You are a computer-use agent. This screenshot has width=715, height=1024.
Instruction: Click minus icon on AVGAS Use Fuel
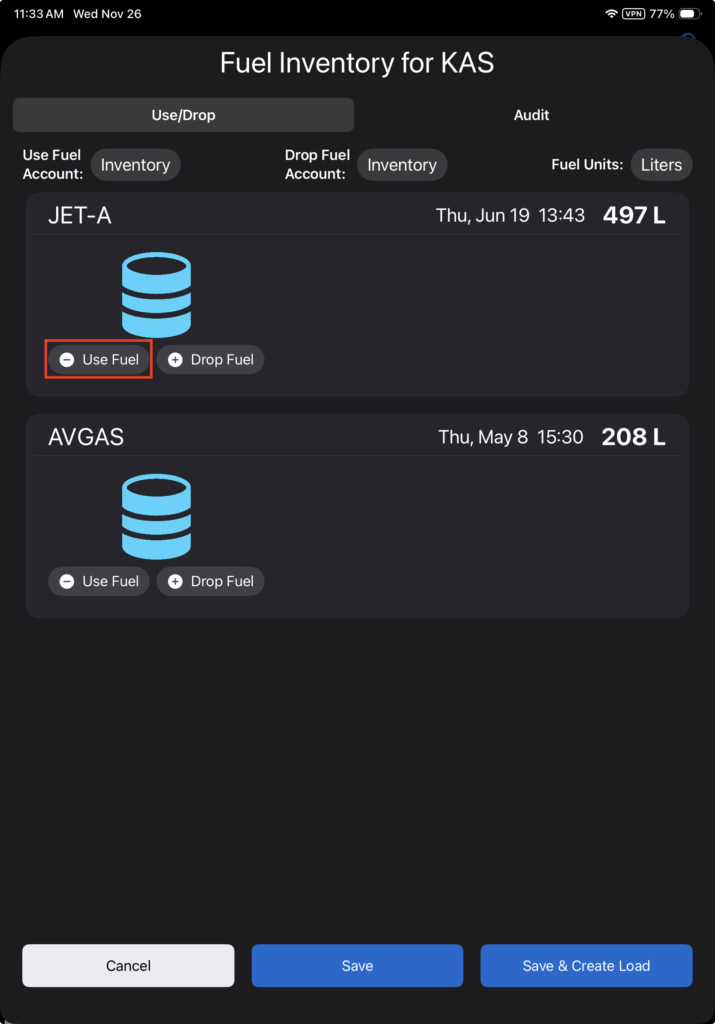point(67,581)
